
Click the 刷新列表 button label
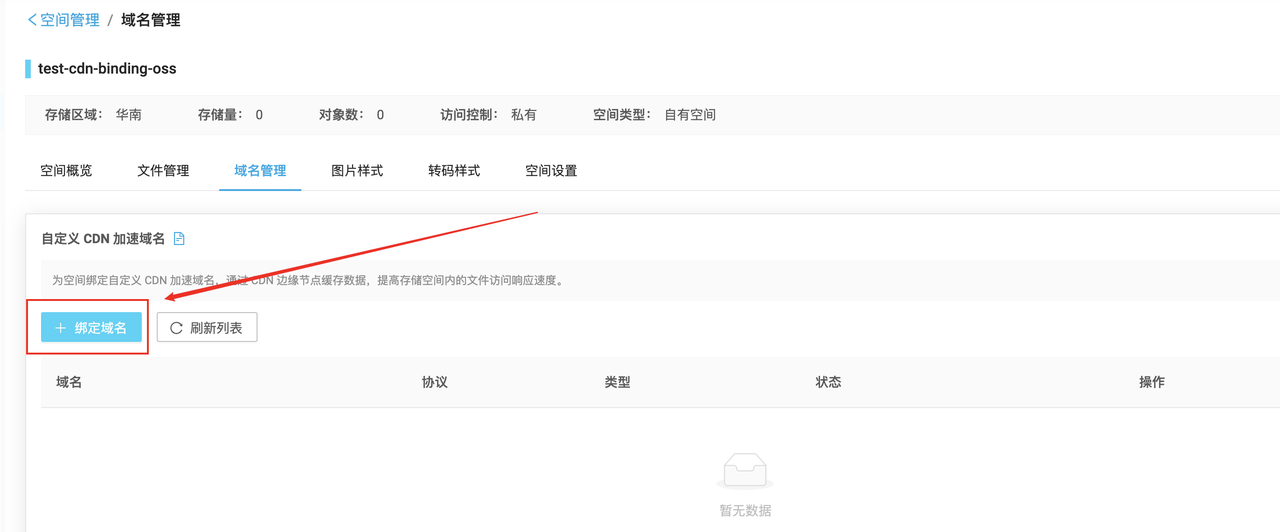coord(216,328)
